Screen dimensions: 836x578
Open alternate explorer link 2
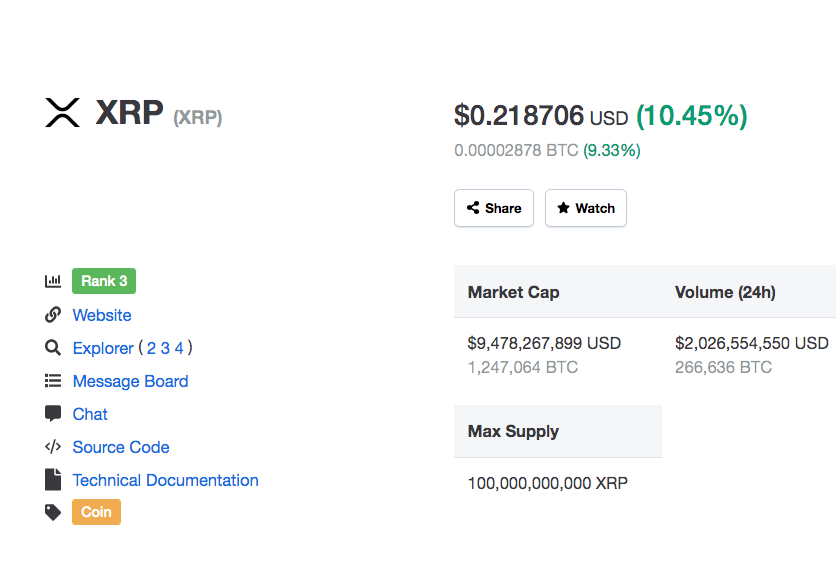pyautogui.click(x=151, y=348)
